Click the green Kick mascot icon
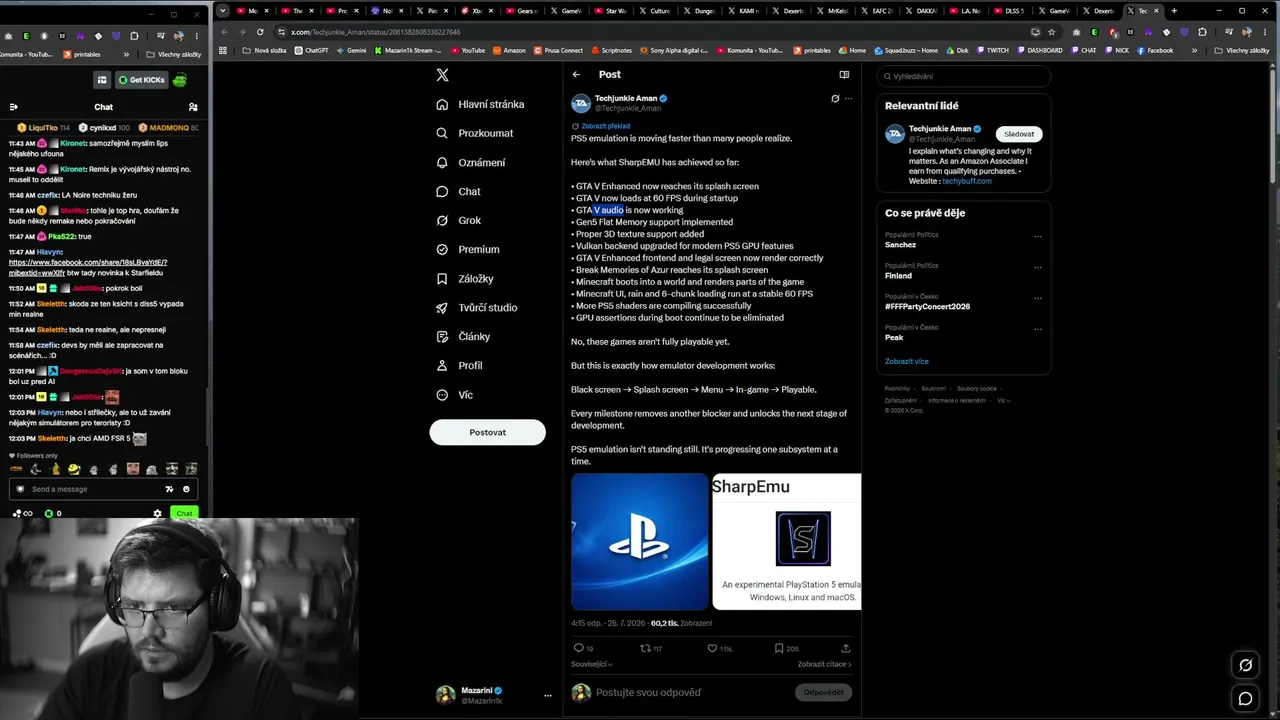This screenshot has height=720, width=1280. point(180,80)
